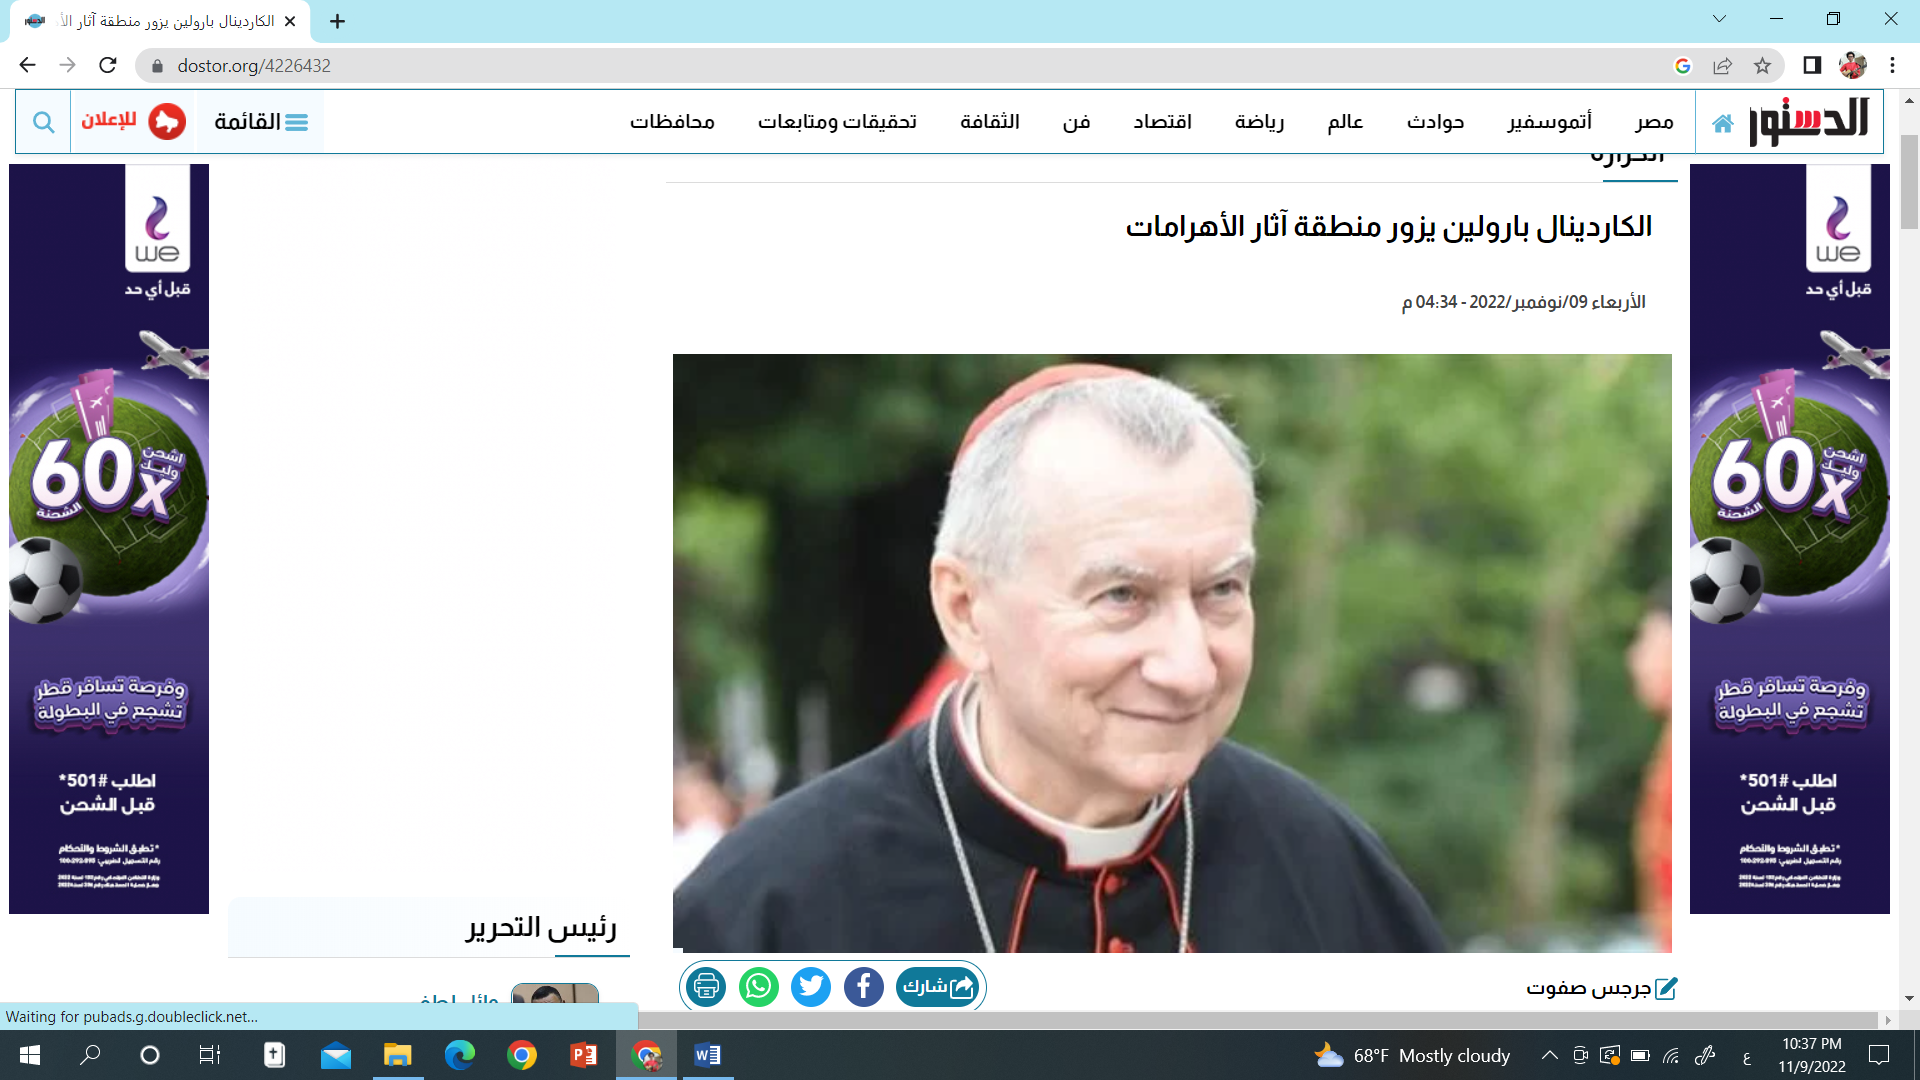Click the vertical scrollbar thumb
The image size is (1920, 1080).
point(1909,182)
